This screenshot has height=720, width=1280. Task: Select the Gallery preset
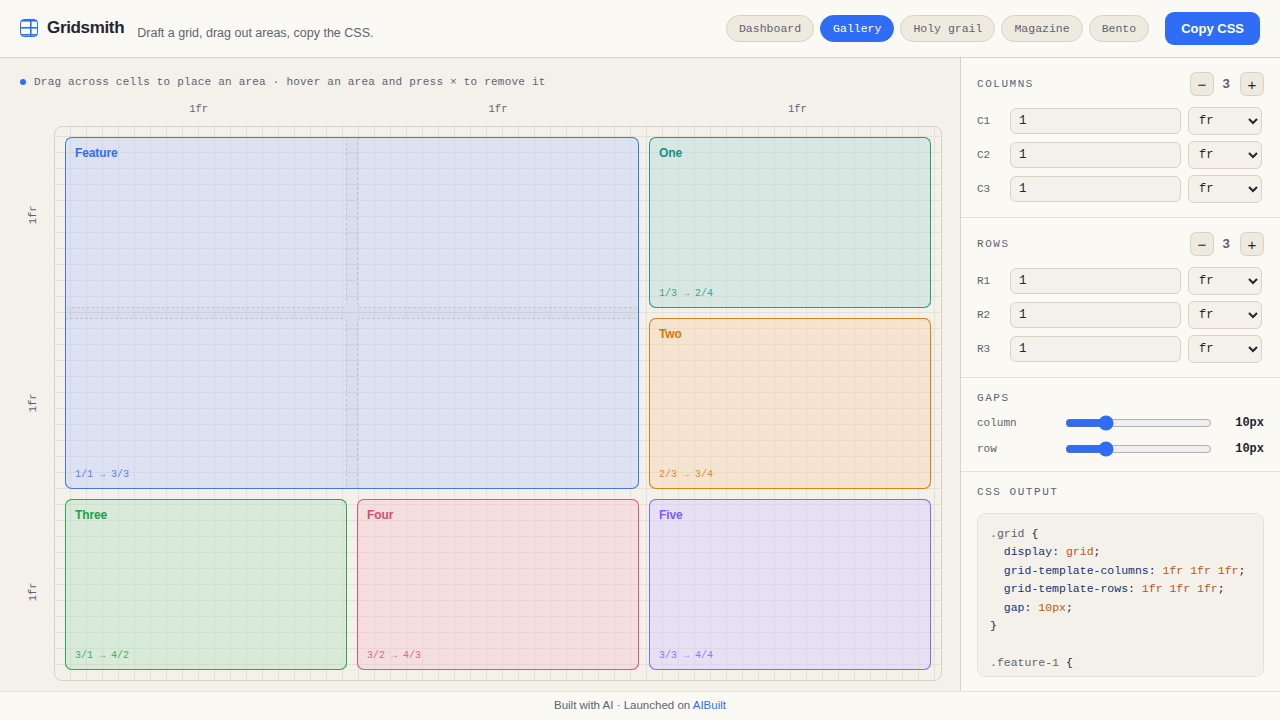[857, 28]
